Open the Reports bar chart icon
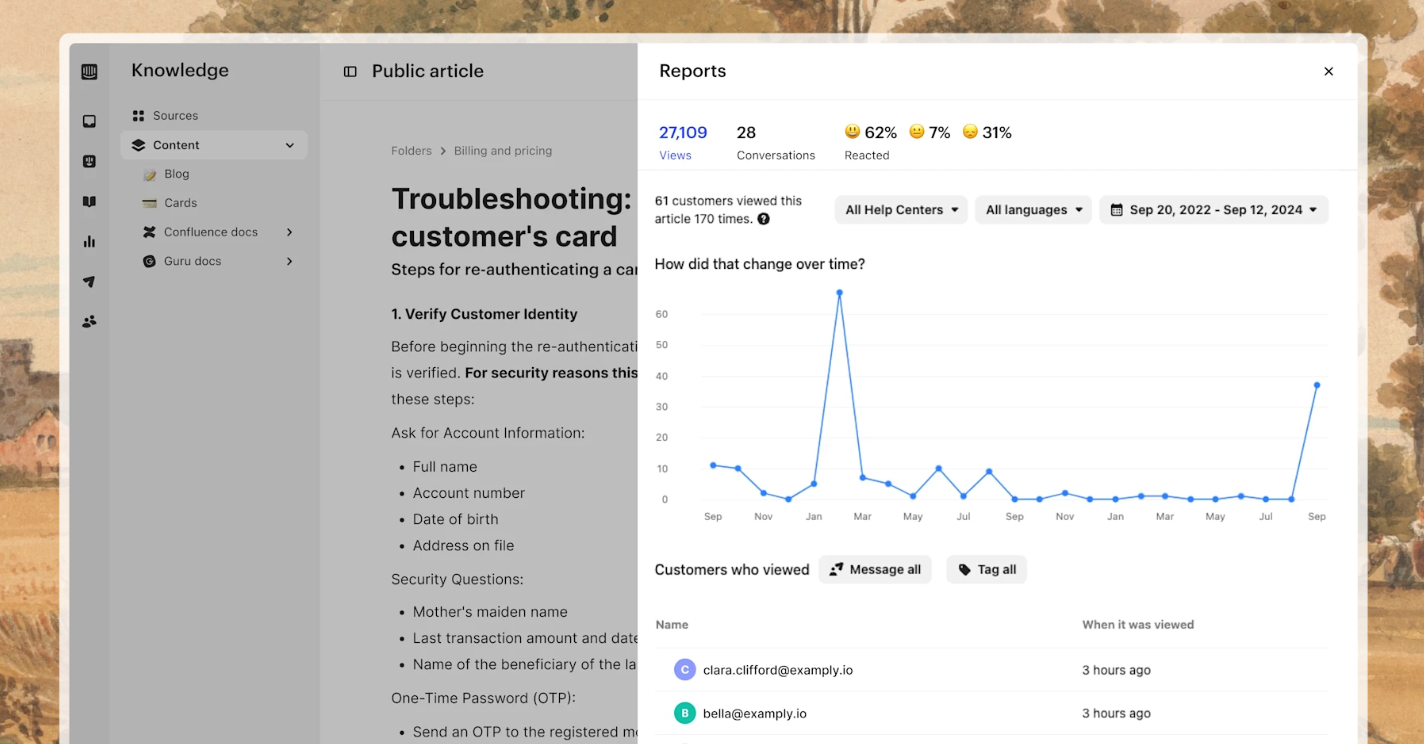Image resolution: width=1424 pixels, height=744 pixels. [x=89, y=241]
